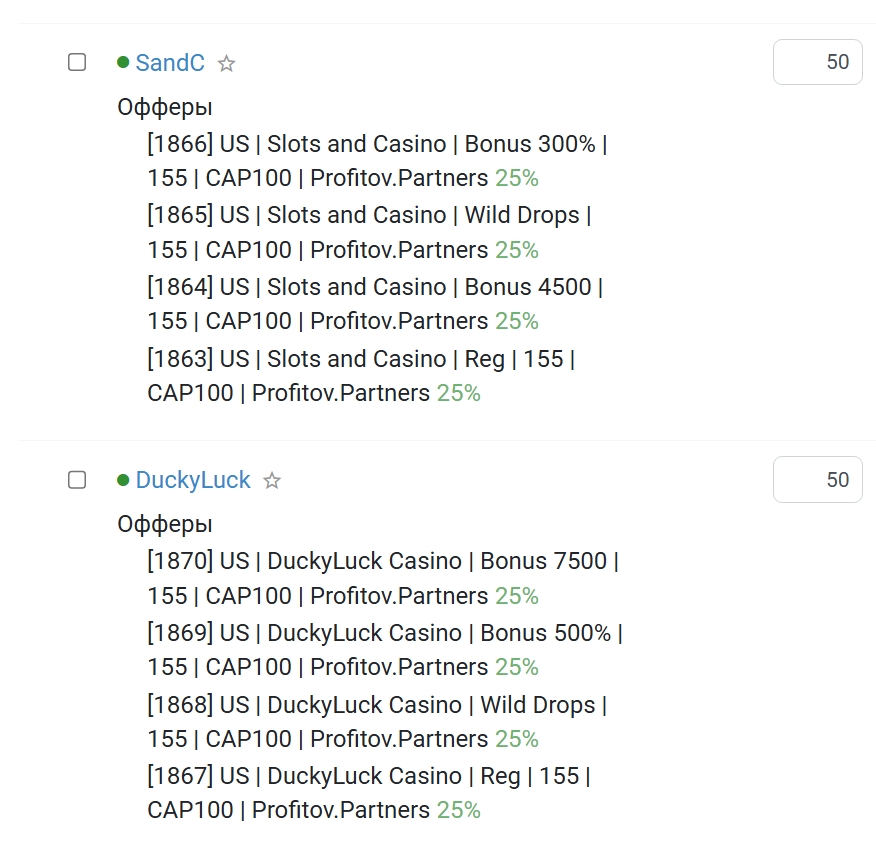Click the green status dot next to SandC

click(123, 62)
